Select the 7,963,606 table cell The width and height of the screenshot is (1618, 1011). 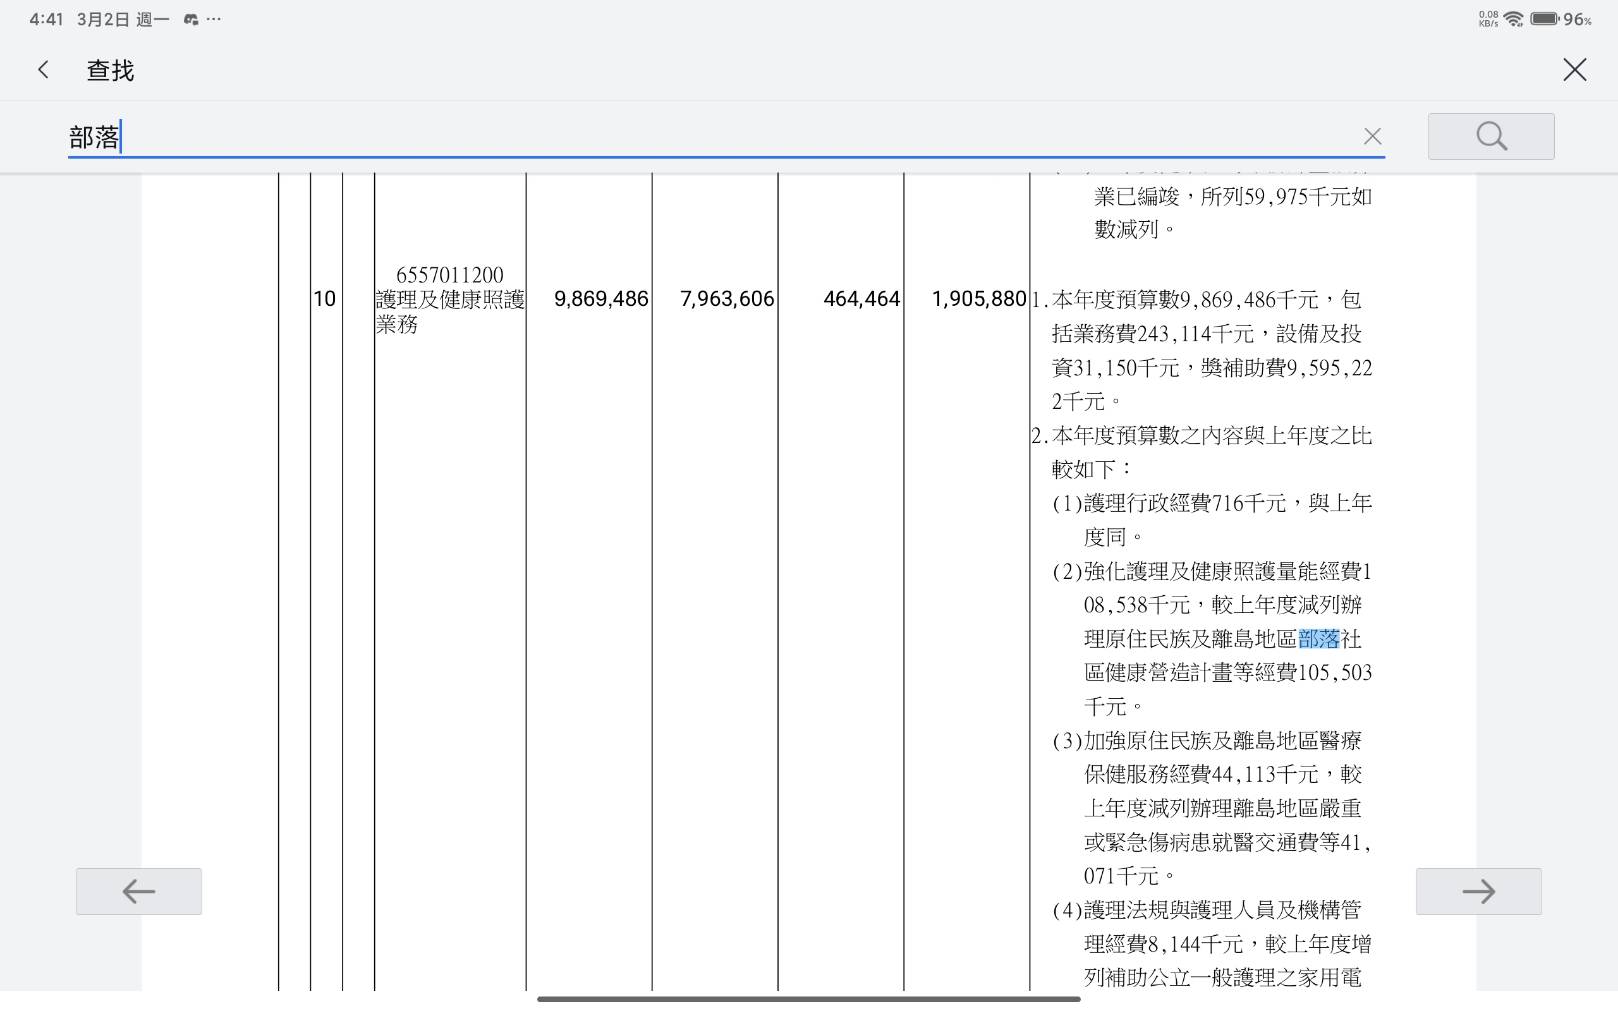(727, 299)
